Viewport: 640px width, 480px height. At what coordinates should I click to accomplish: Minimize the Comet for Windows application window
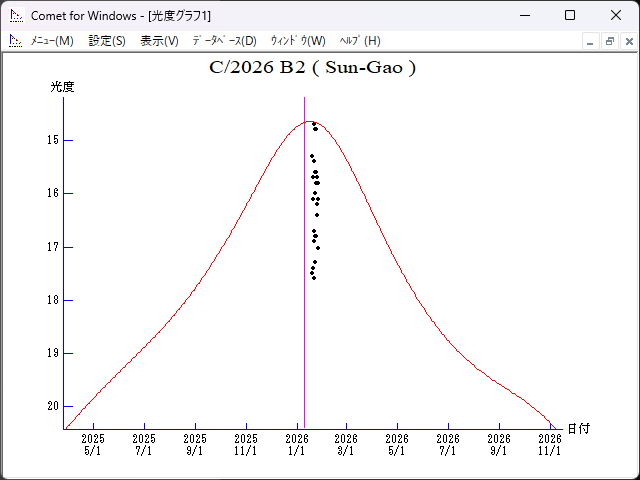[x=524, y=15]
